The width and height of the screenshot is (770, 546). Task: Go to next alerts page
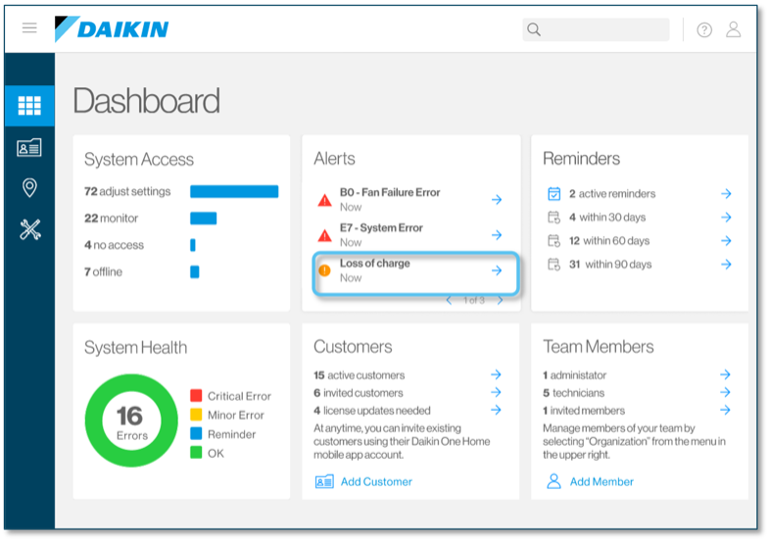click(500, 300)
